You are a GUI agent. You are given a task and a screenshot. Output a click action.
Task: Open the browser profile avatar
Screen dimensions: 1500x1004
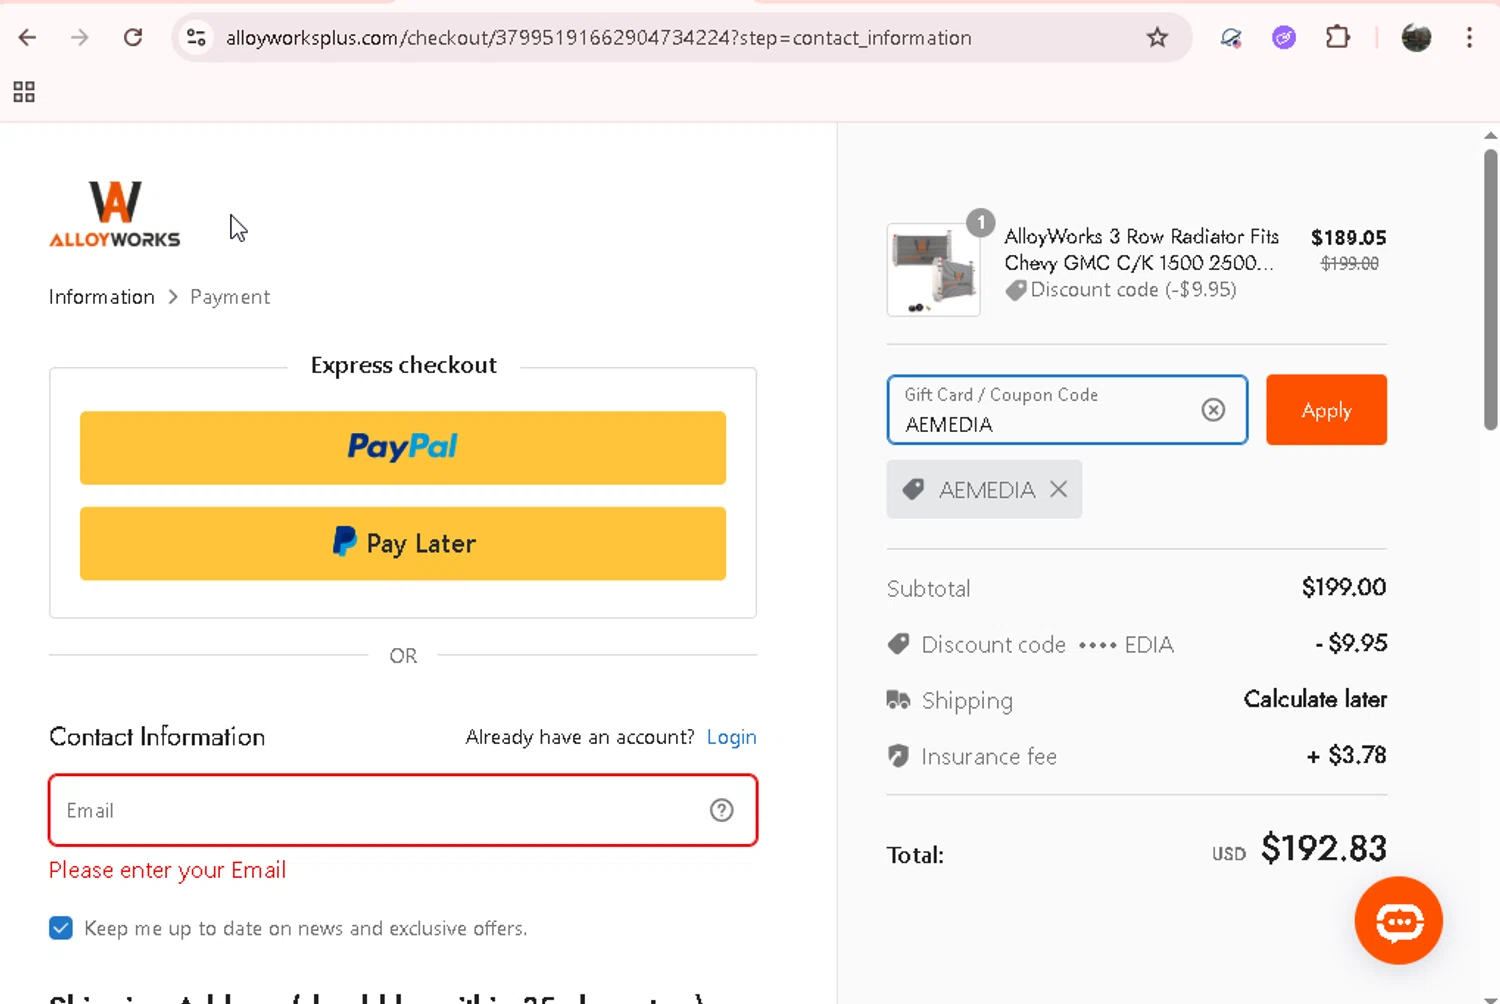[x=1416, y=38]
